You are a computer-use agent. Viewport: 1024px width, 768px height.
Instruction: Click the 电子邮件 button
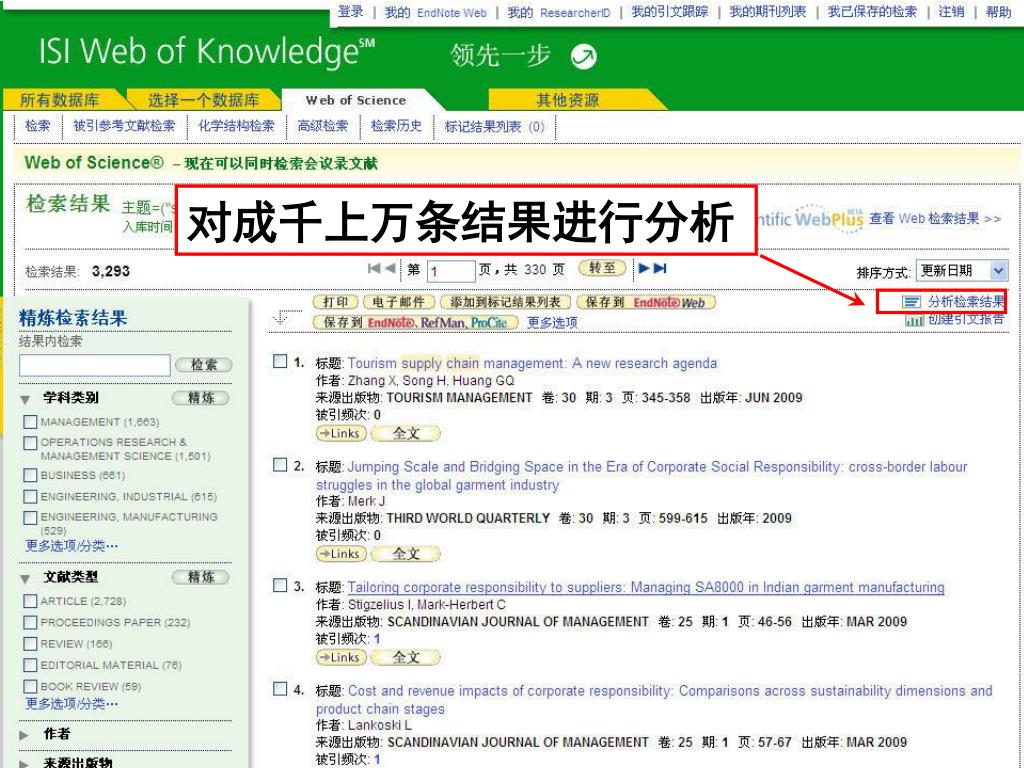(x=398, y=302)
